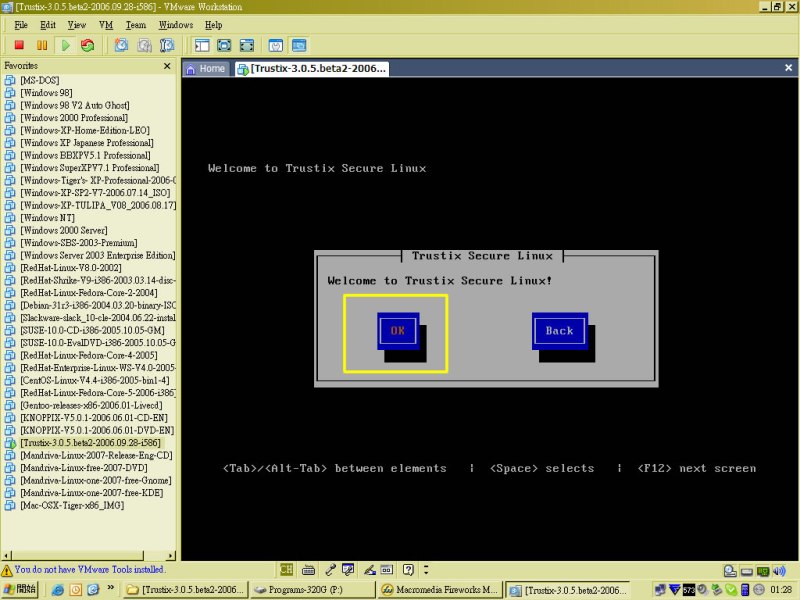The width and height of the screenshot is (800, 600).
Task: Select the Trustix-3.0.5.beta2 VM tab
Action: (312, 68)
